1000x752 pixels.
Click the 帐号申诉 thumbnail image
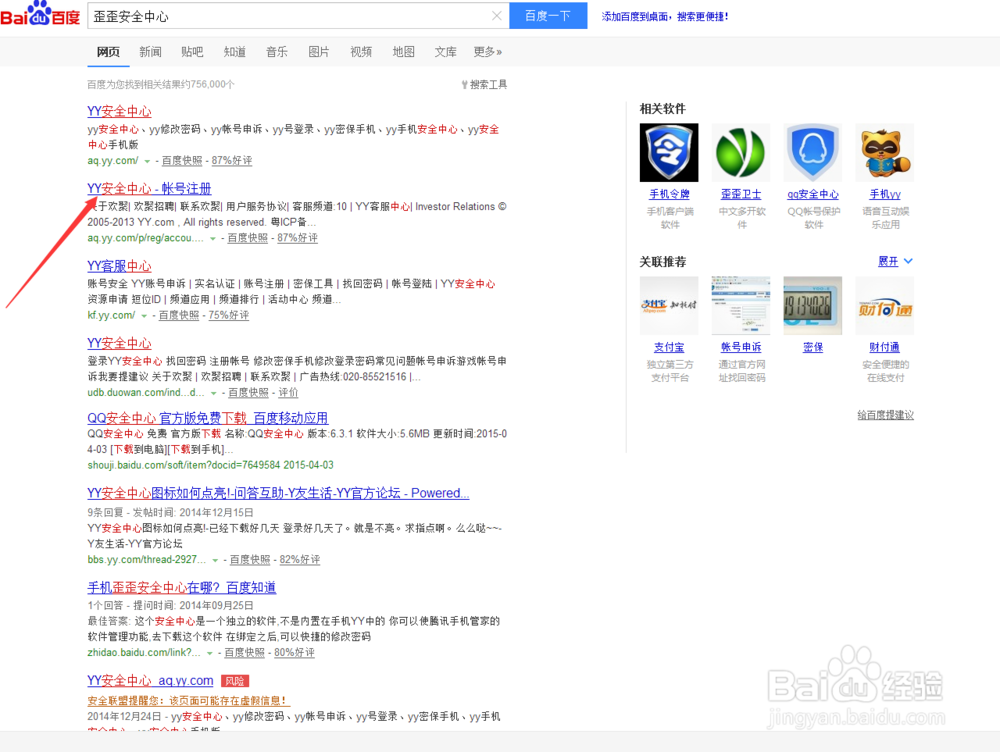click(x=741, y=306)
